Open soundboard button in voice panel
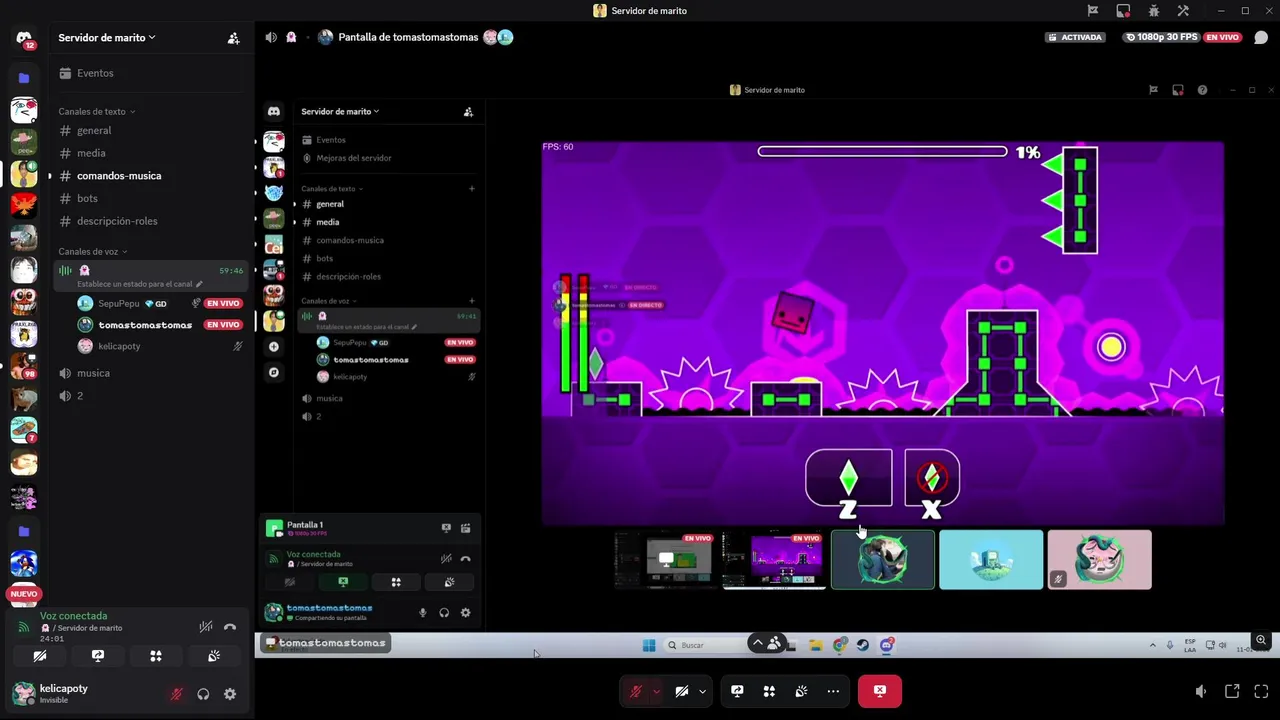The width and height of the screenshot is (1280, 720). [x=214, y=656]
